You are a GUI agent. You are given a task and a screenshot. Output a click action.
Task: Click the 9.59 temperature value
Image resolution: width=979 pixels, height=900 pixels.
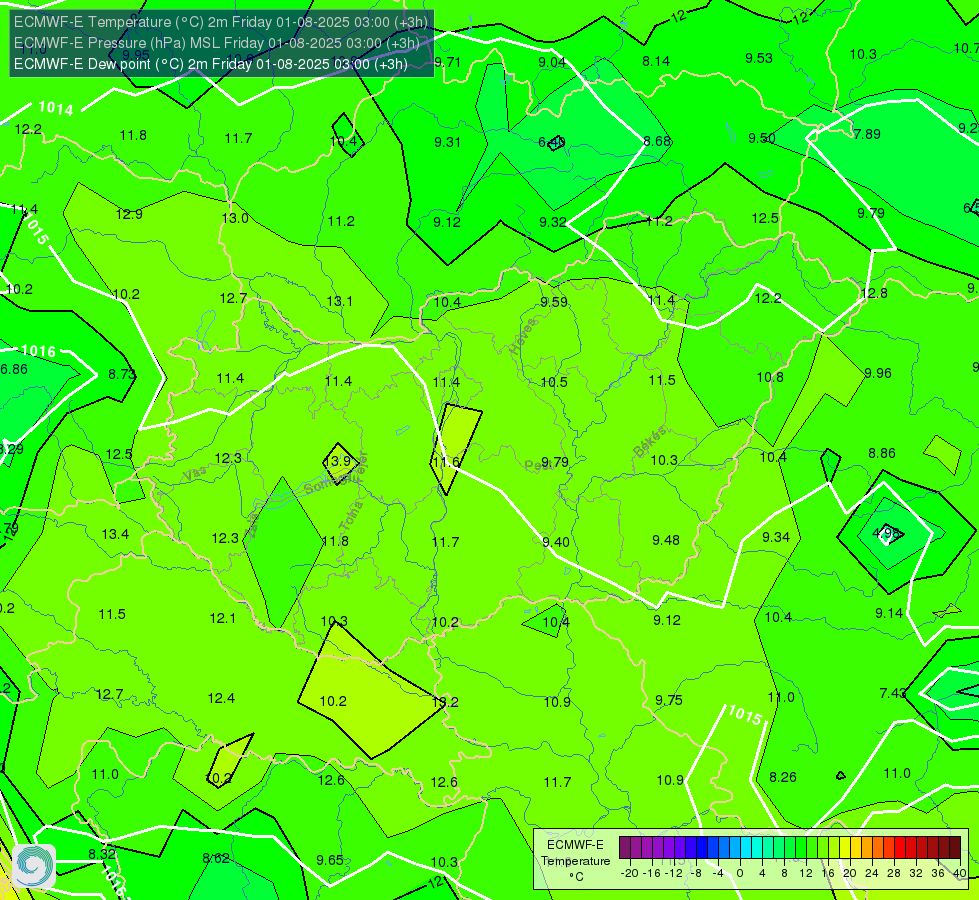pos(554,302)
